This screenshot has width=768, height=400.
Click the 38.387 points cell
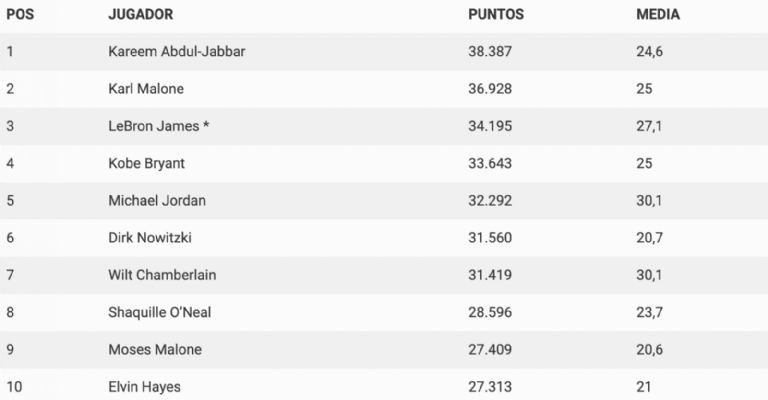point(490,52)
